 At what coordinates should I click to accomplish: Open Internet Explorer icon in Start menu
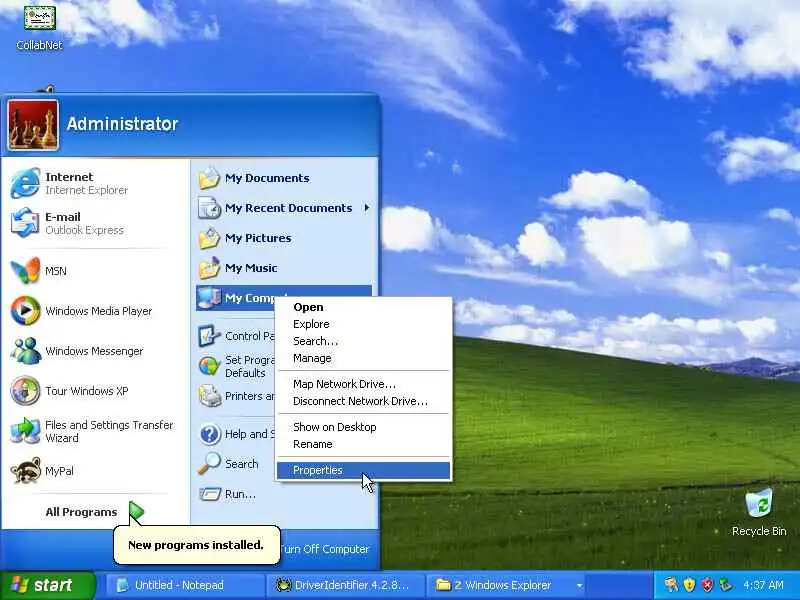[x=25, y=183]
